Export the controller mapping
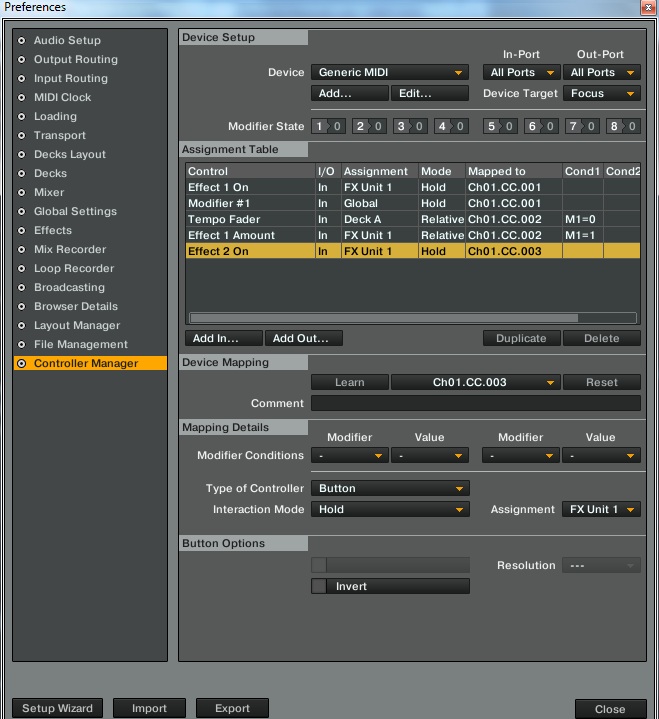The width and height of the screenshot is (659, 719). coord(232,708)
